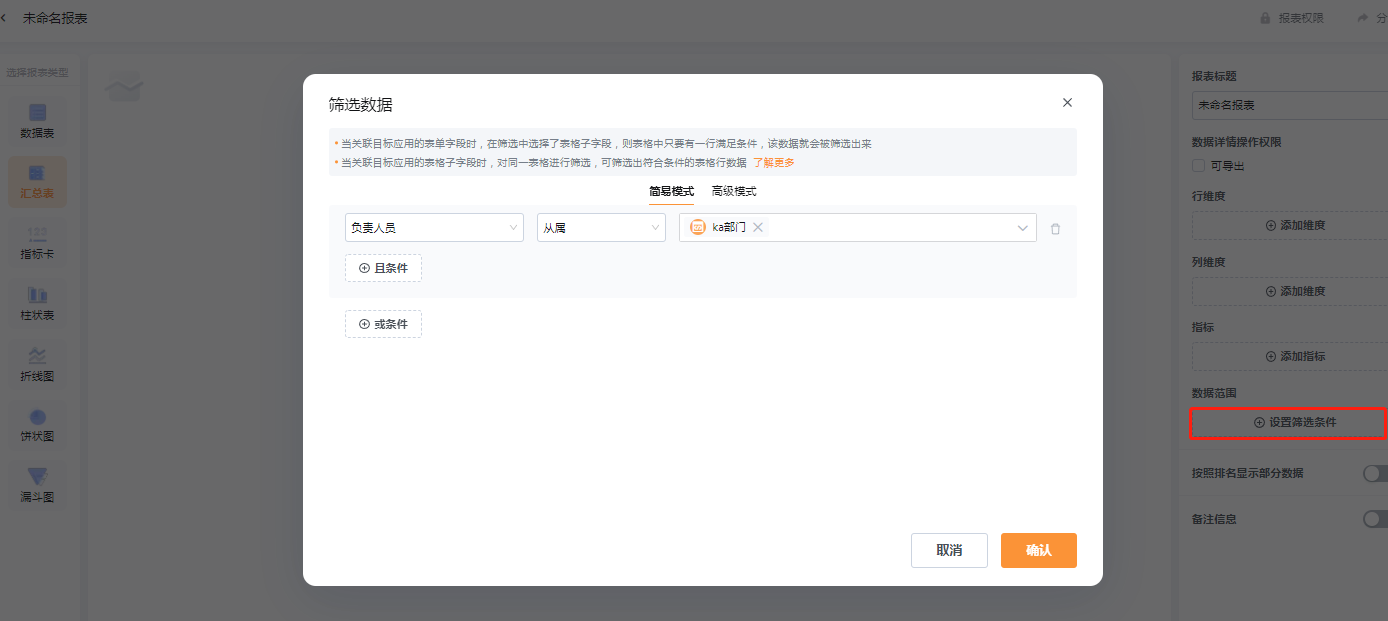Toggle the 可导出 checkbox
This screenshot has height=621, width=1388.
pos(1198,166)
